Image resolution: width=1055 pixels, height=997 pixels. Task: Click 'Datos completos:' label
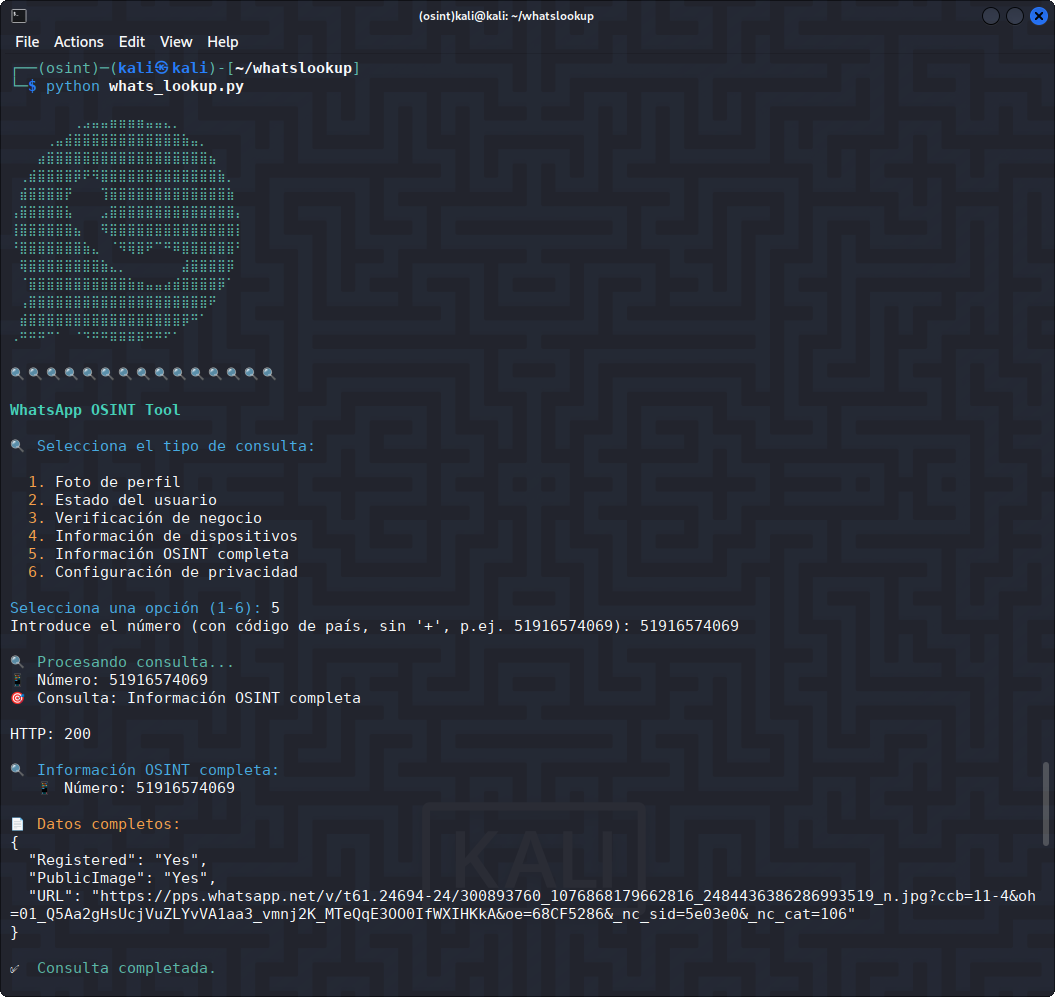pyautogui.click(x=108, y=824)
